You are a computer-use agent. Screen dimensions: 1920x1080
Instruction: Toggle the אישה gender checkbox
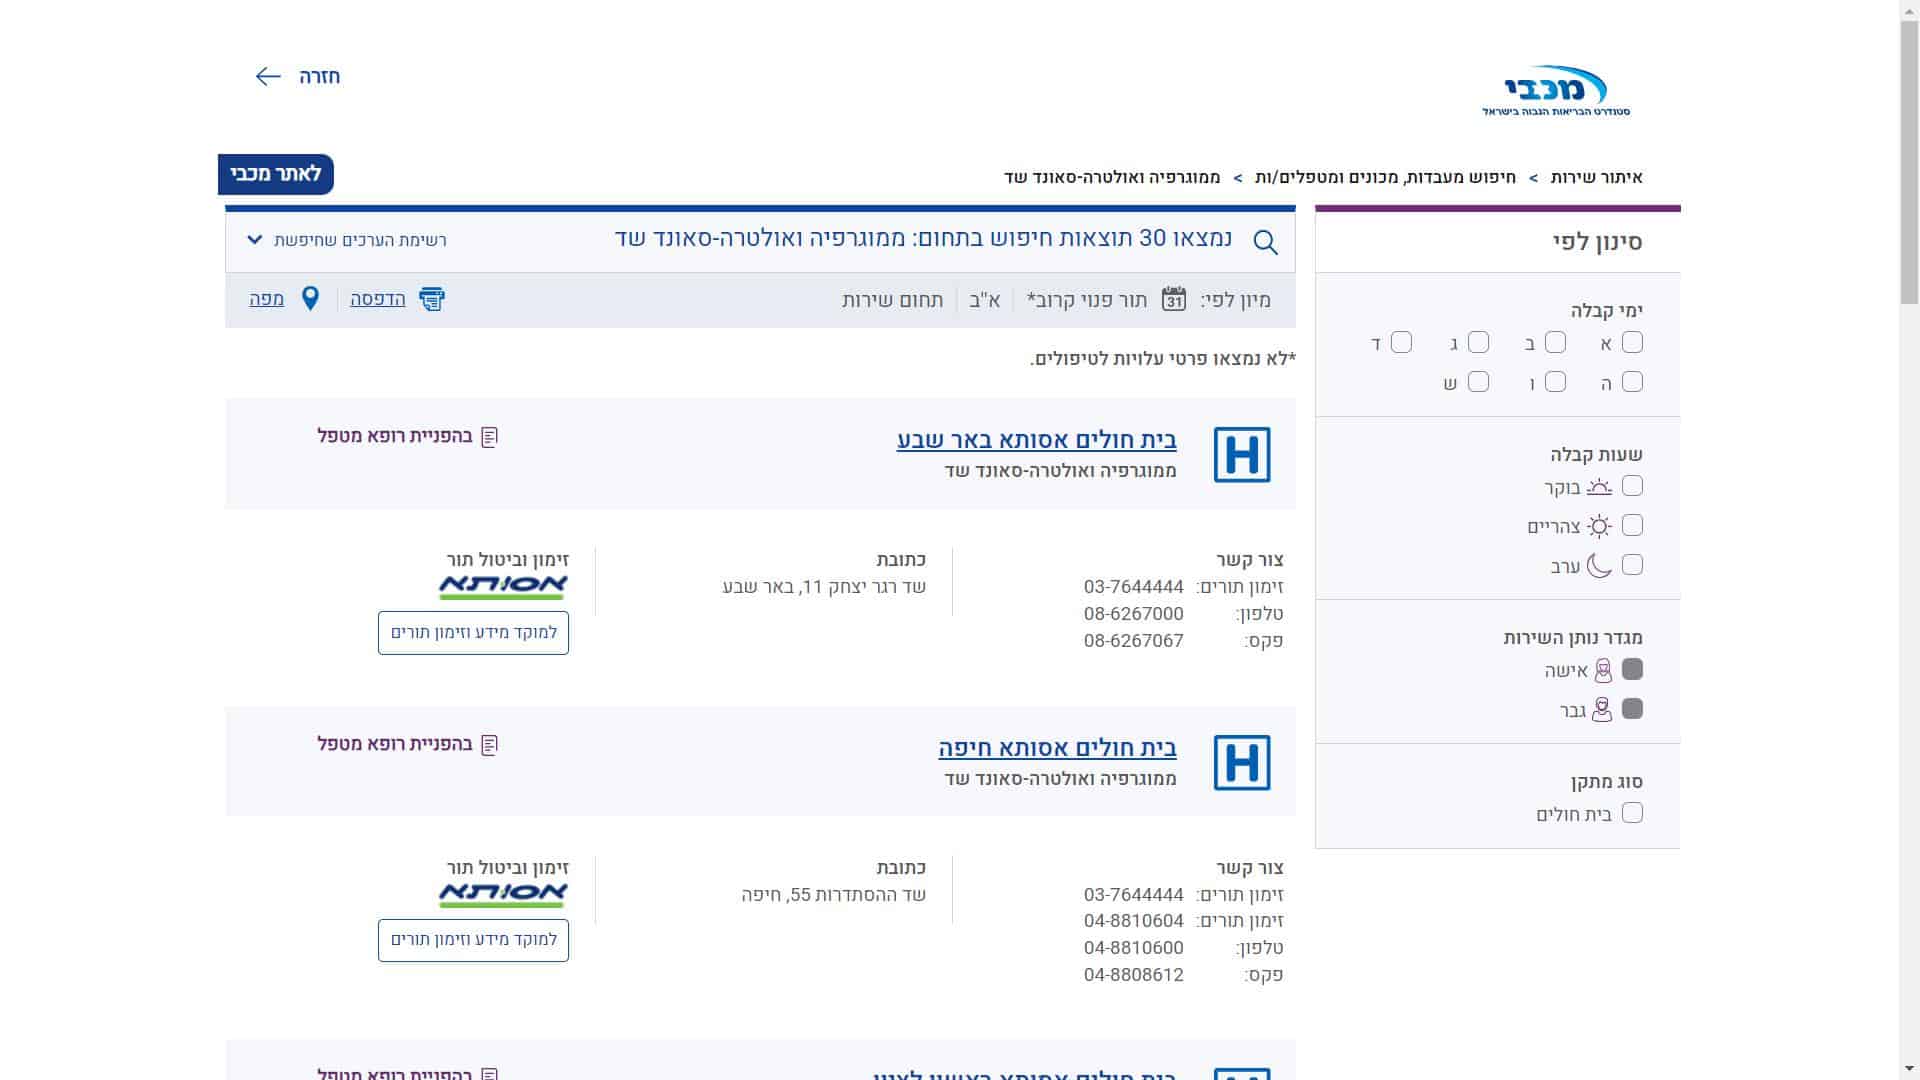coord(1632,669)
